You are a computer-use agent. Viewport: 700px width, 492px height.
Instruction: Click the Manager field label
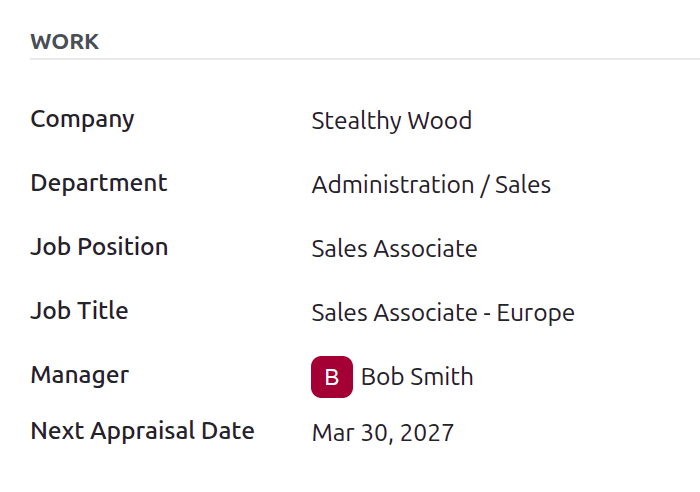[x=79, y=375]
